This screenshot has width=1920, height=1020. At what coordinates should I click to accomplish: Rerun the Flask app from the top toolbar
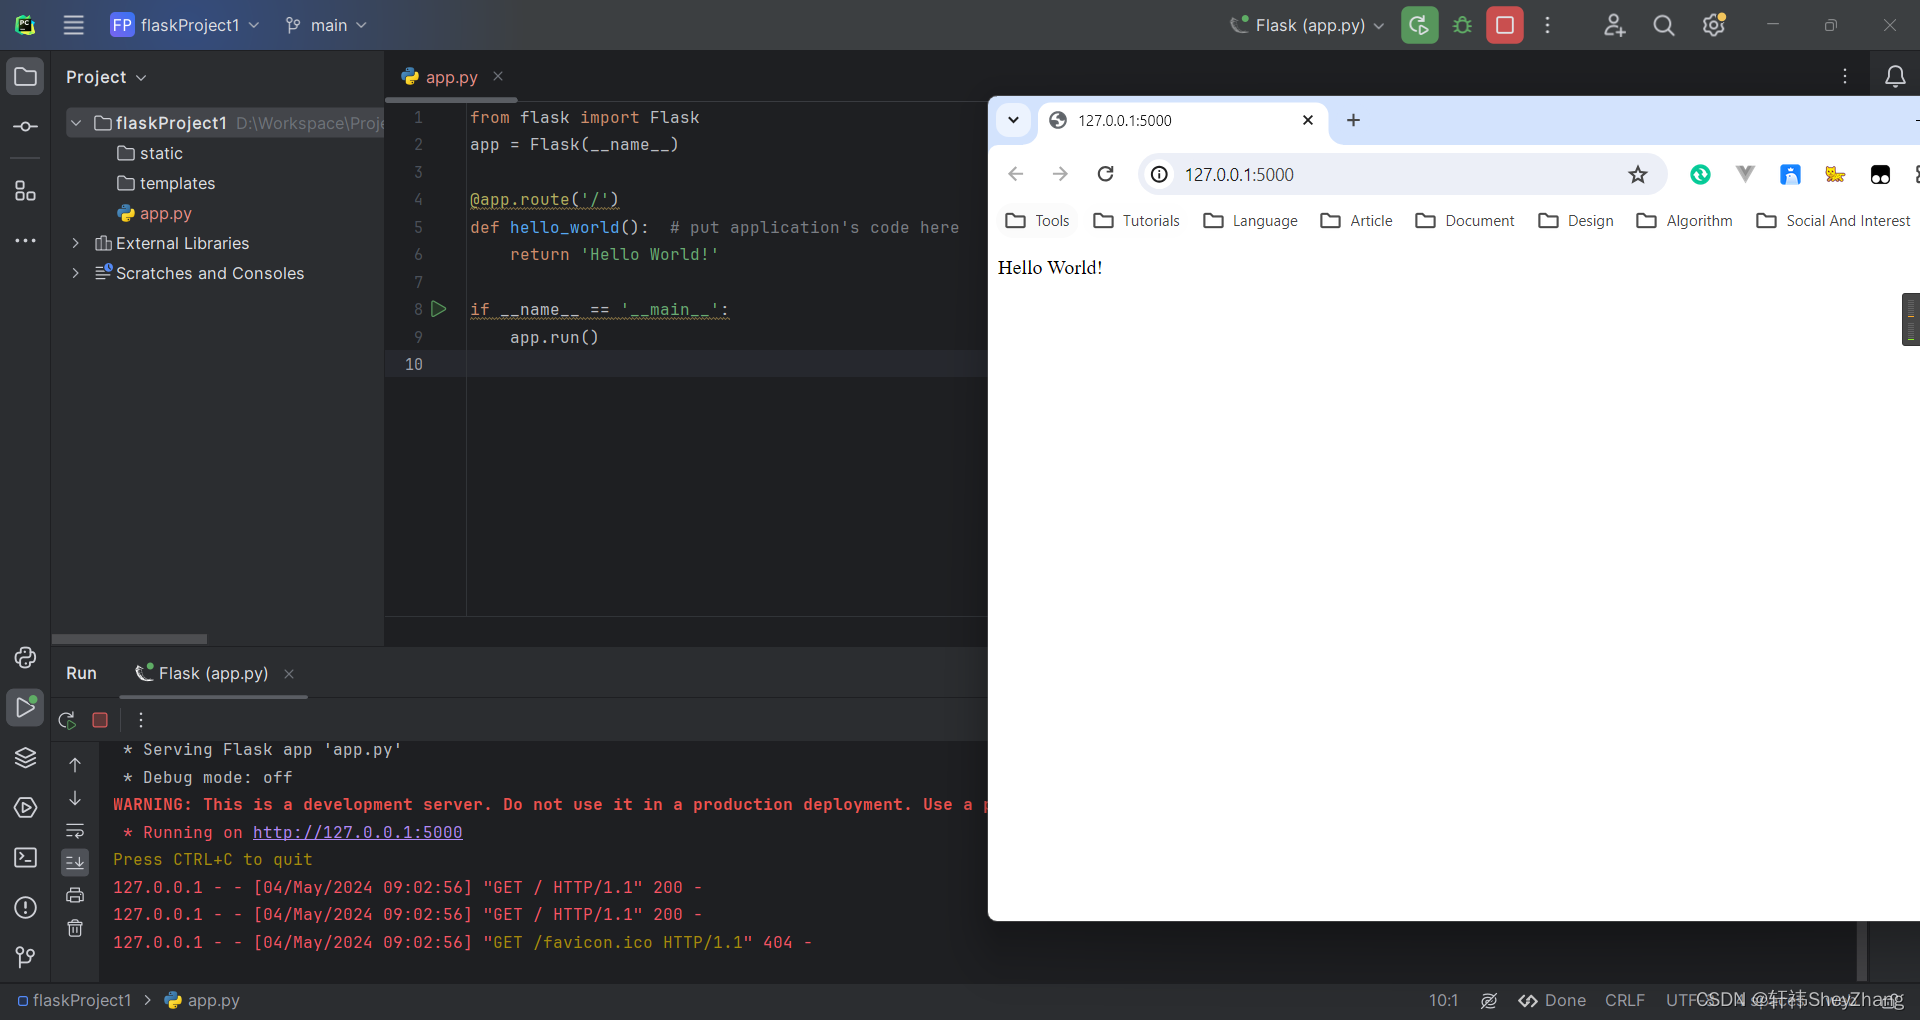pyautogui.click(x=1419, y=25)
